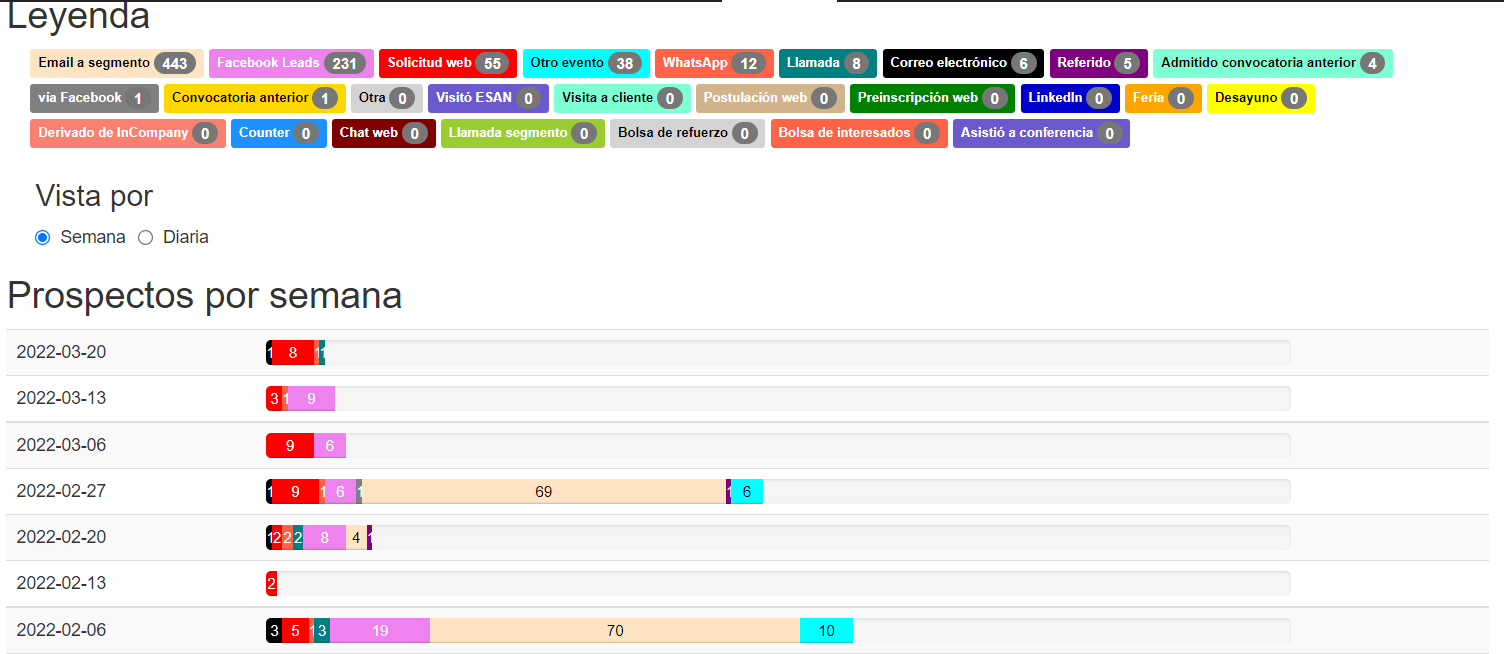The width and height of the screenshot is (1504, 654).
Task: Click the Vista por heading
Action: [x=94, y=194]
